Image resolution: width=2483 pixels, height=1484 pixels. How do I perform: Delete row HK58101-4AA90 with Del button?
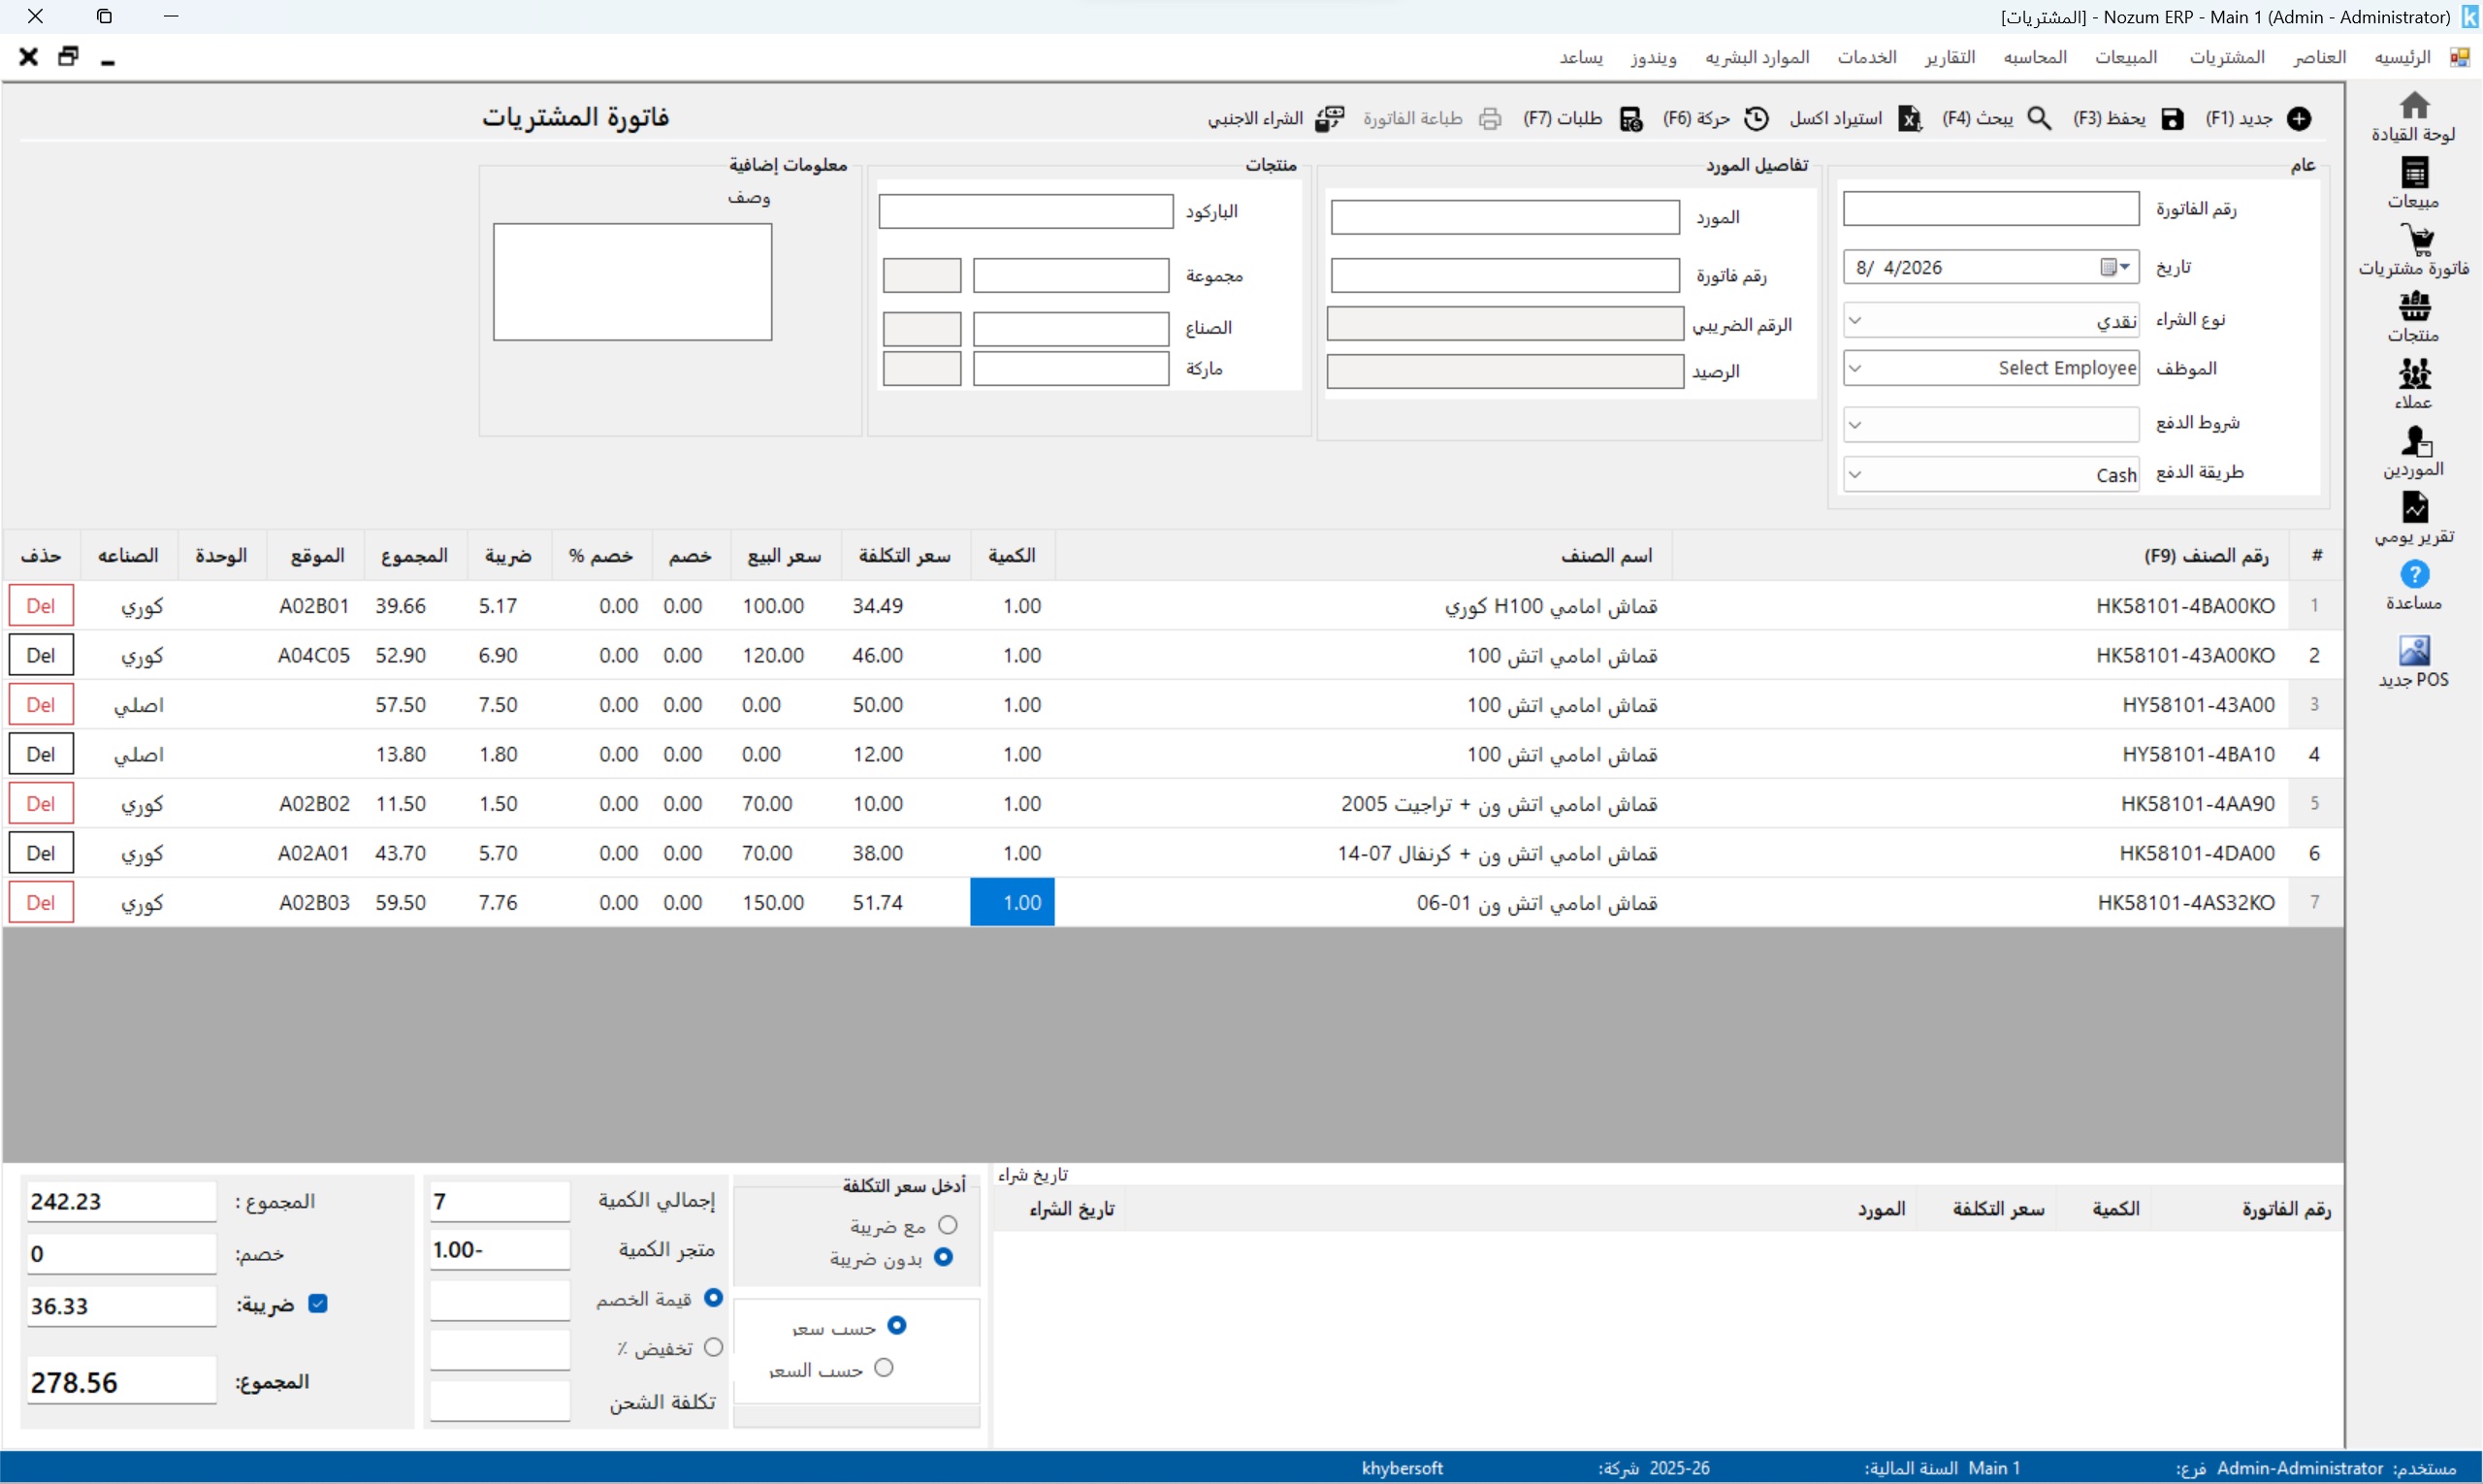tap(41, 804)
